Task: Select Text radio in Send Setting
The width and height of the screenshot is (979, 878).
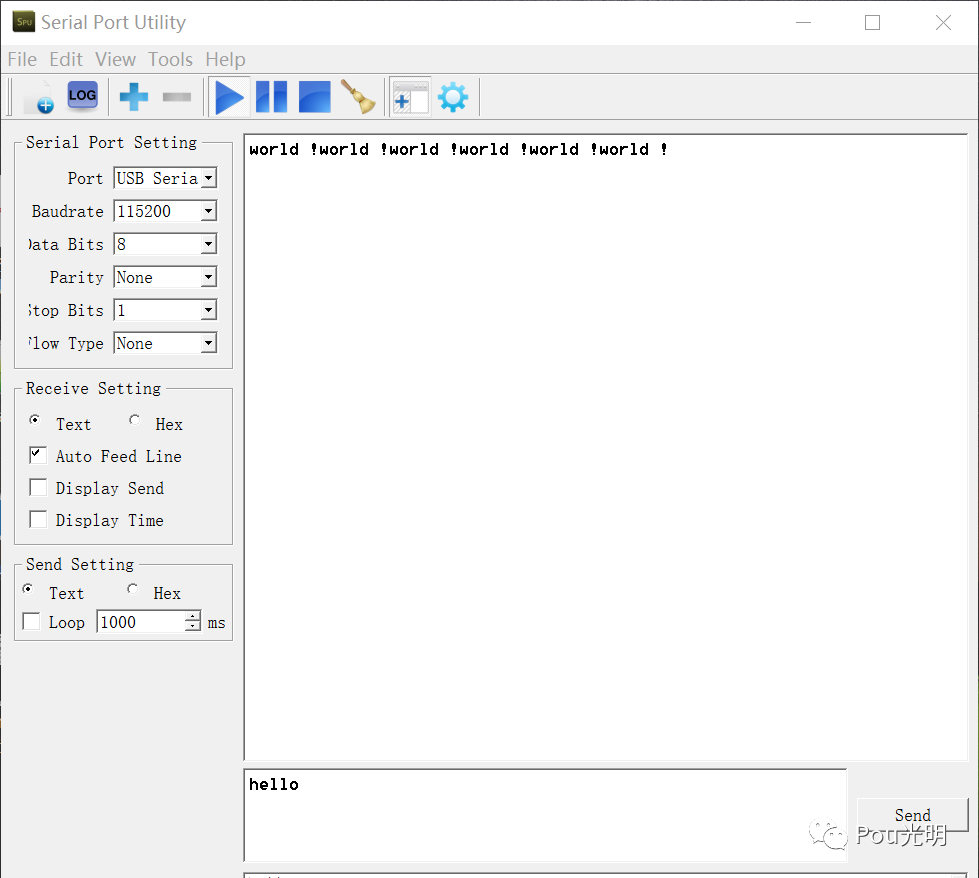Action: 27,589
